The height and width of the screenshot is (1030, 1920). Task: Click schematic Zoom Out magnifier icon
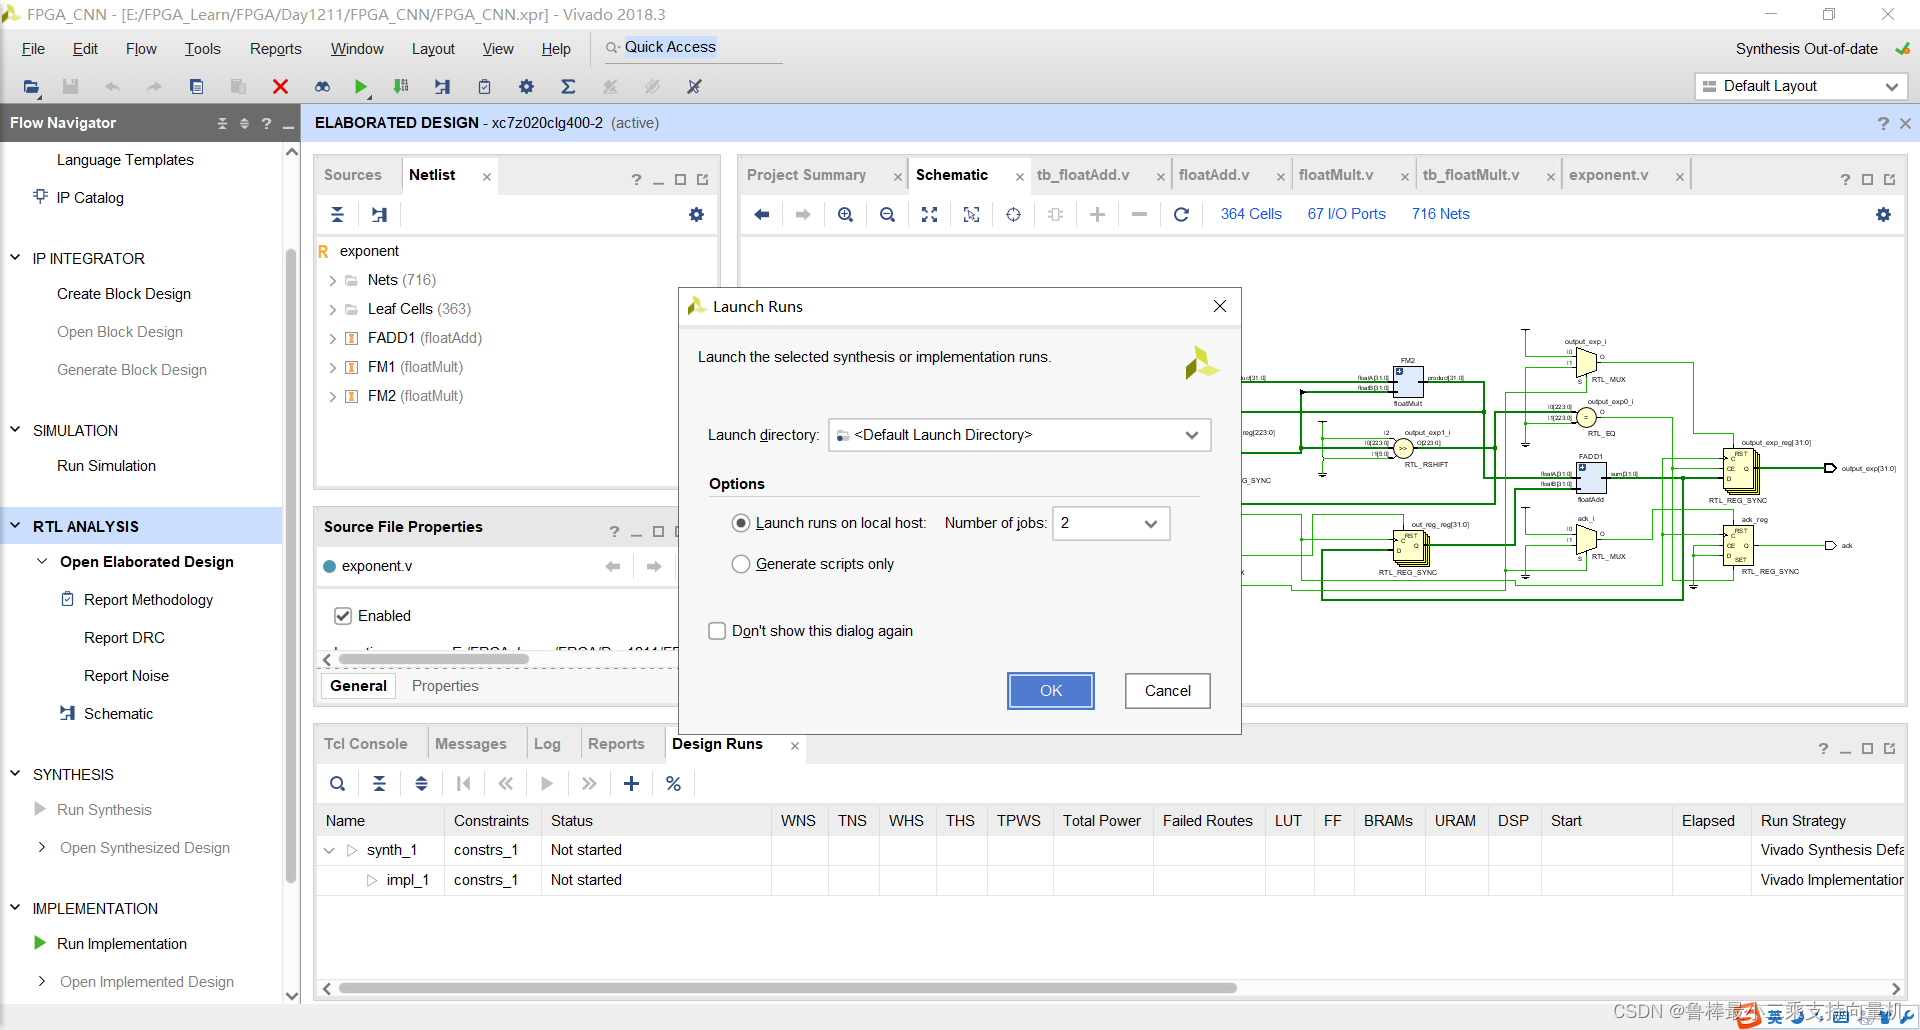coord(887,214)
